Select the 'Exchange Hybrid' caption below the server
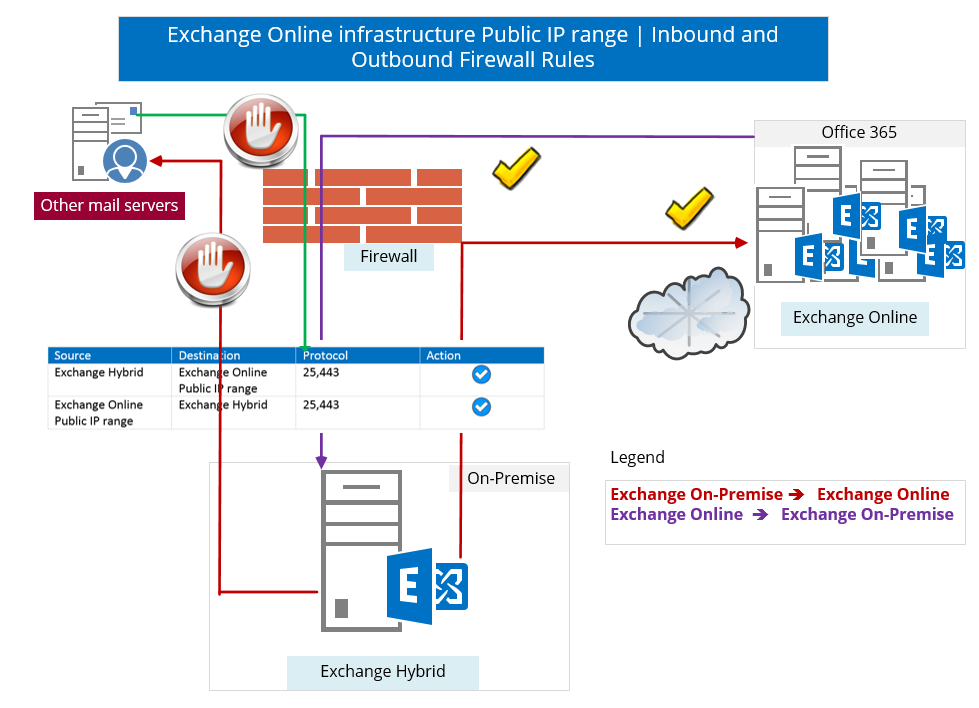This screenshot has width=979, height=708. [x=383, y=671]
